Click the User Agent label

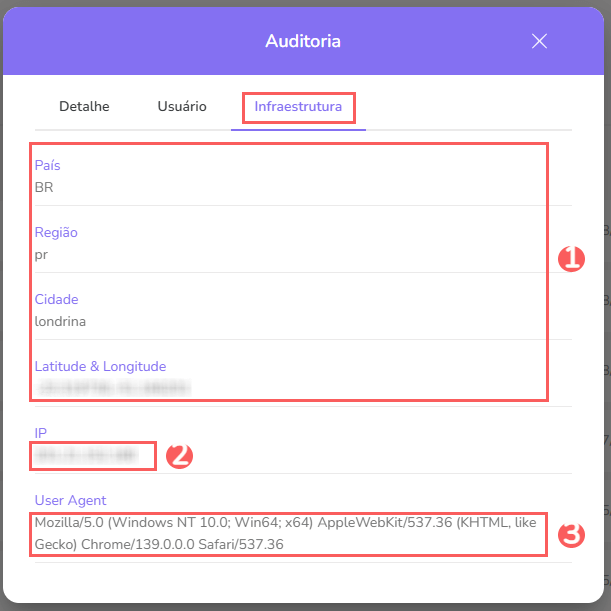pos(70,500)
